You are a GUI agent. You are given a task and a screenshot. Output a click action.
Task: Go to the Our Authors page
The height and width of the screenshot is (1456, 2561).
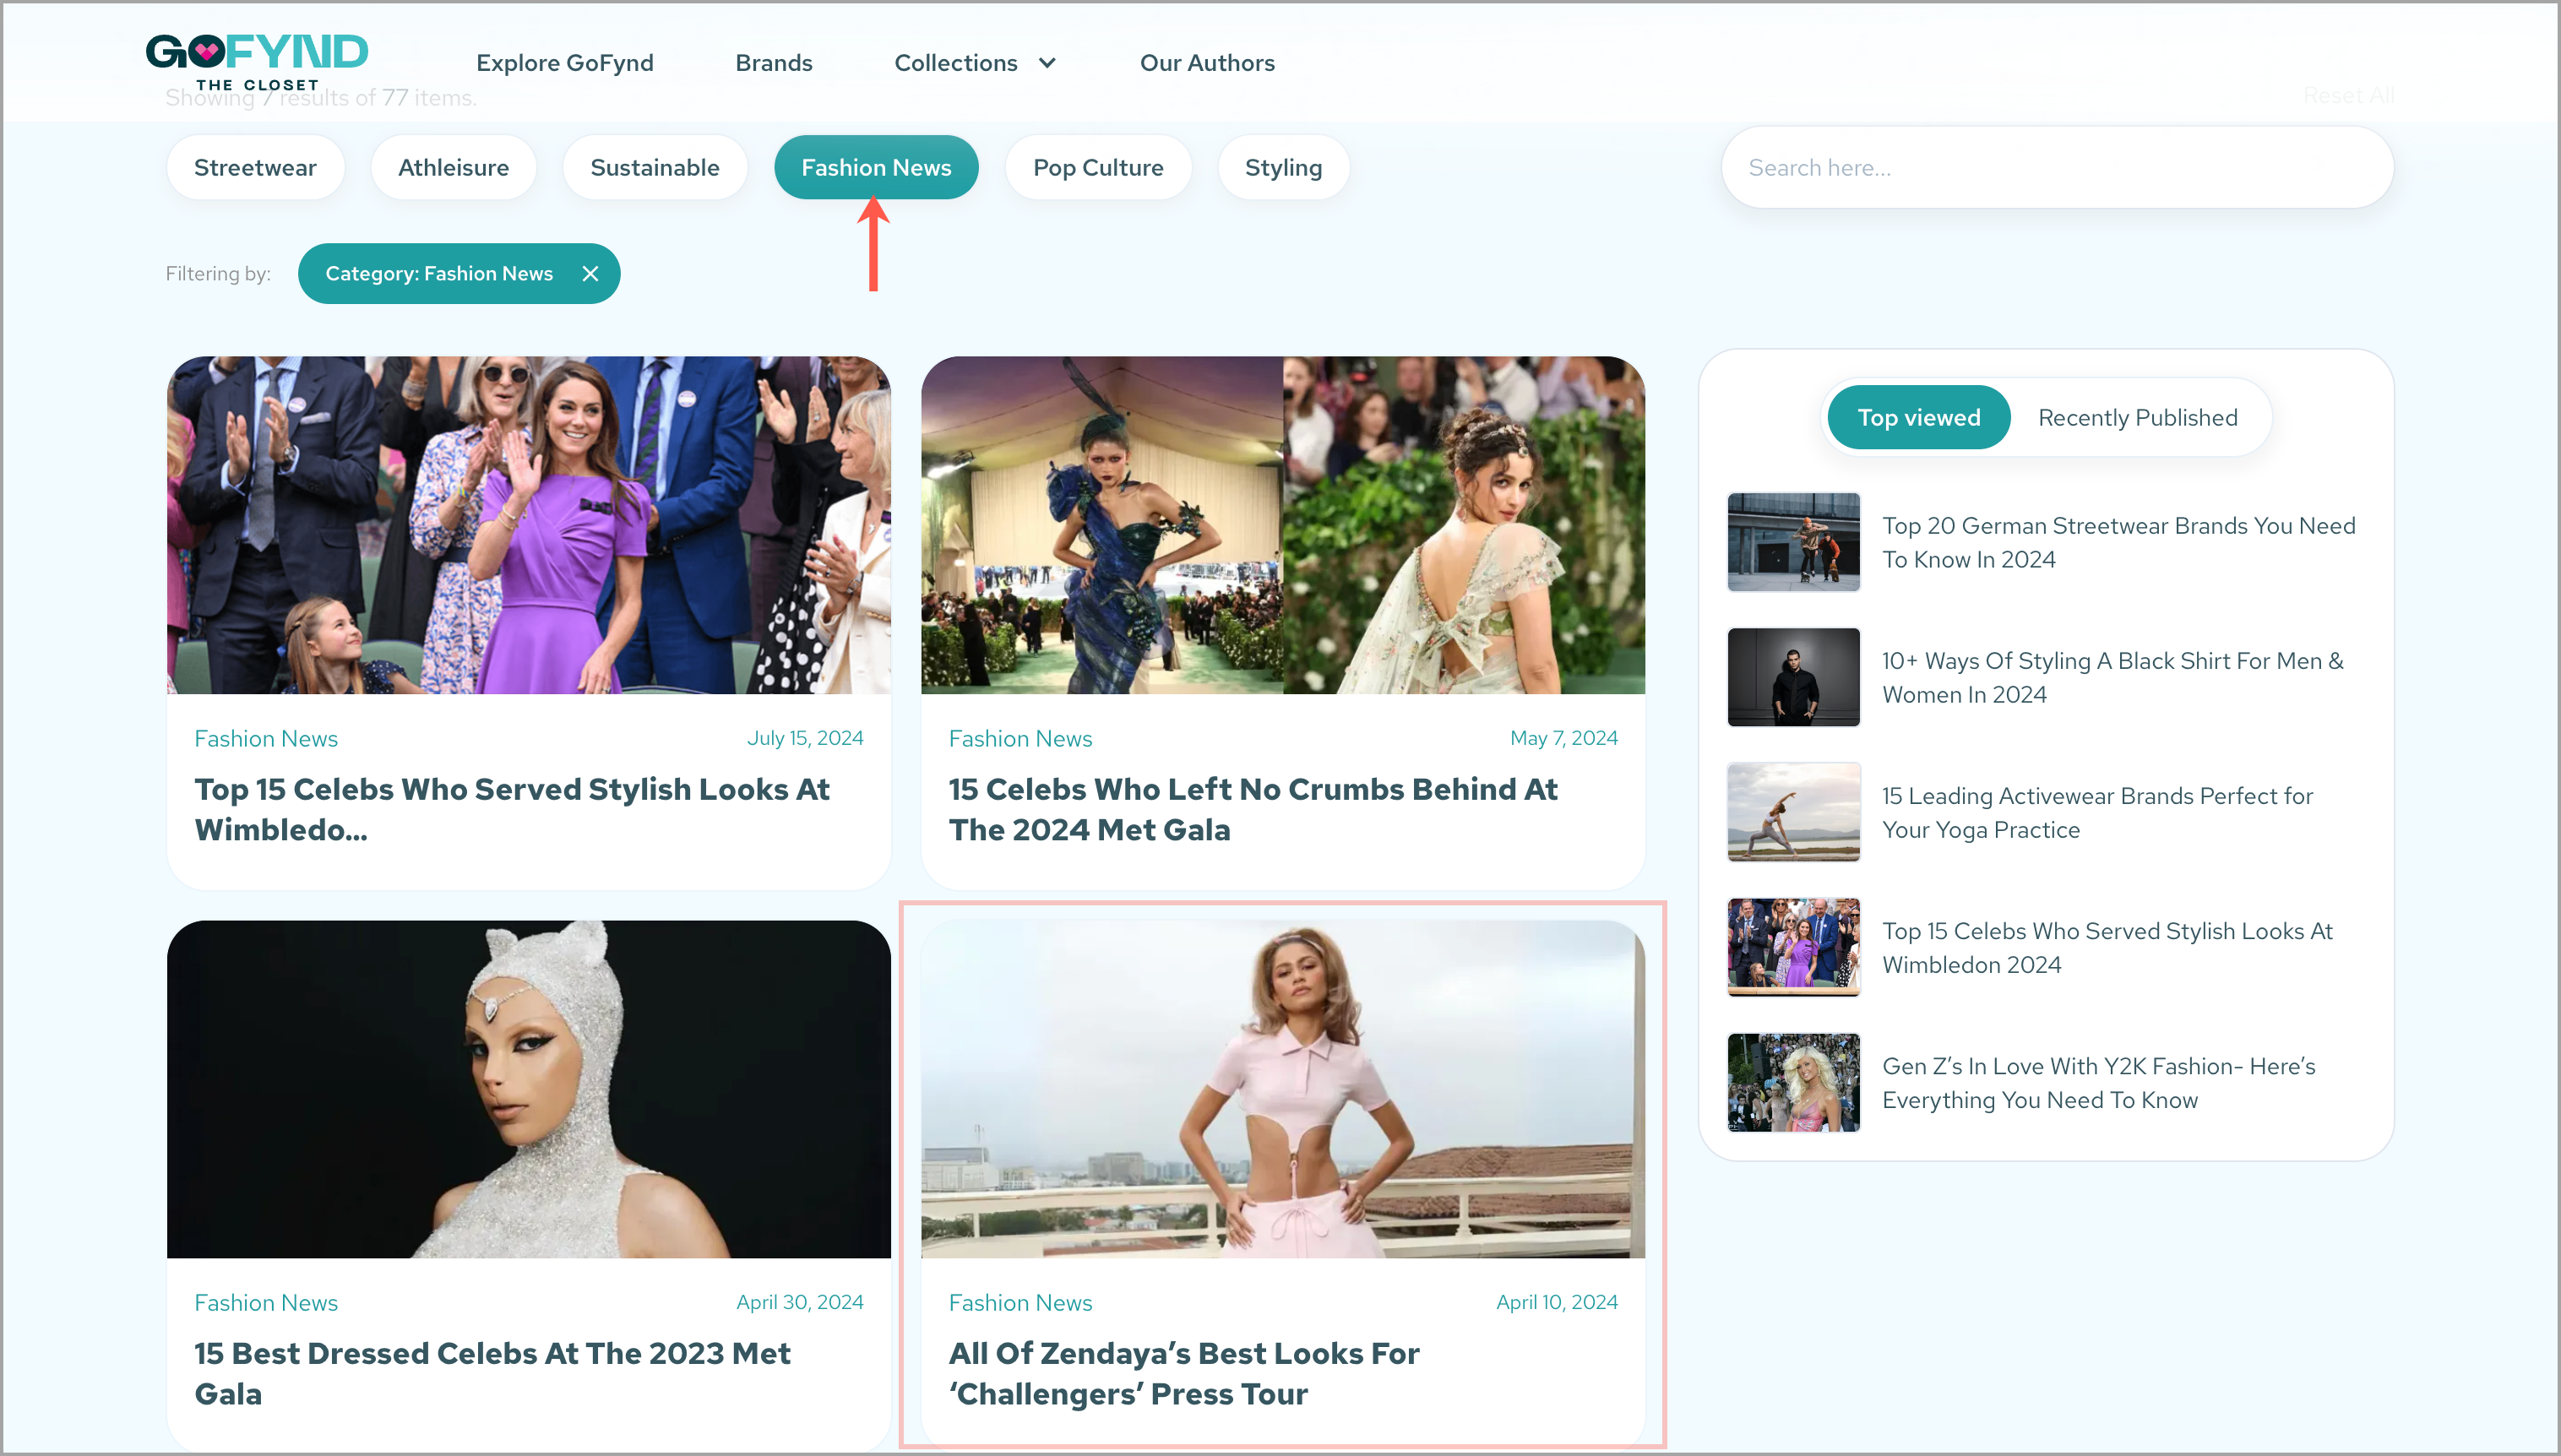[1207, 63]
